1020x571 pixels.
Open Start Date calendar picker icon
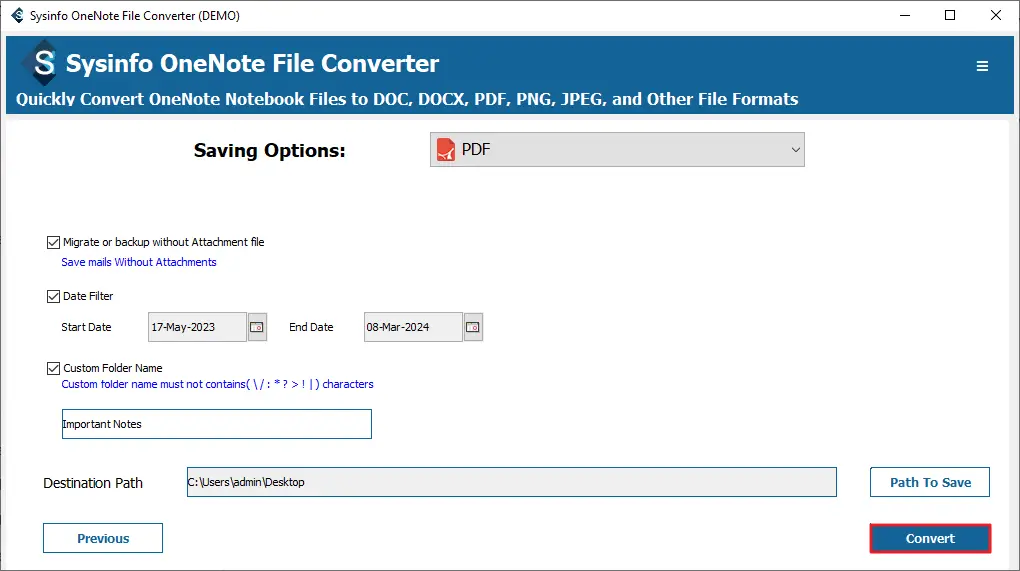257,327
